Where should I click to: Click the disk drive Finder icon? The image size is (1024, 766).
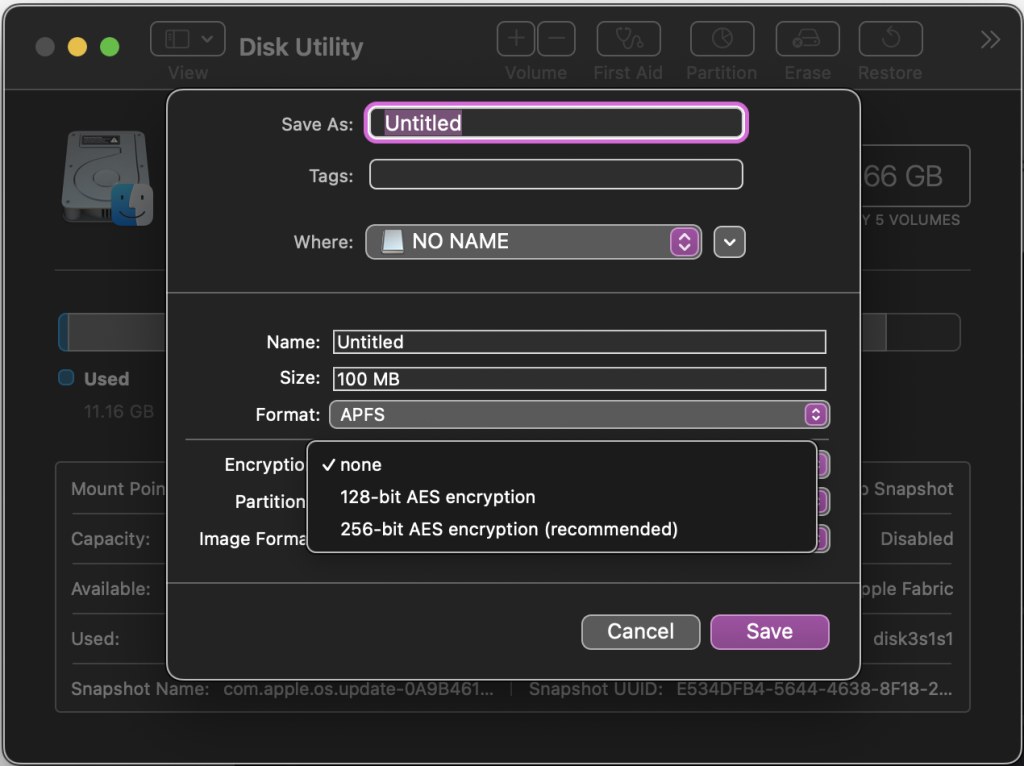(x=107, y=178)
